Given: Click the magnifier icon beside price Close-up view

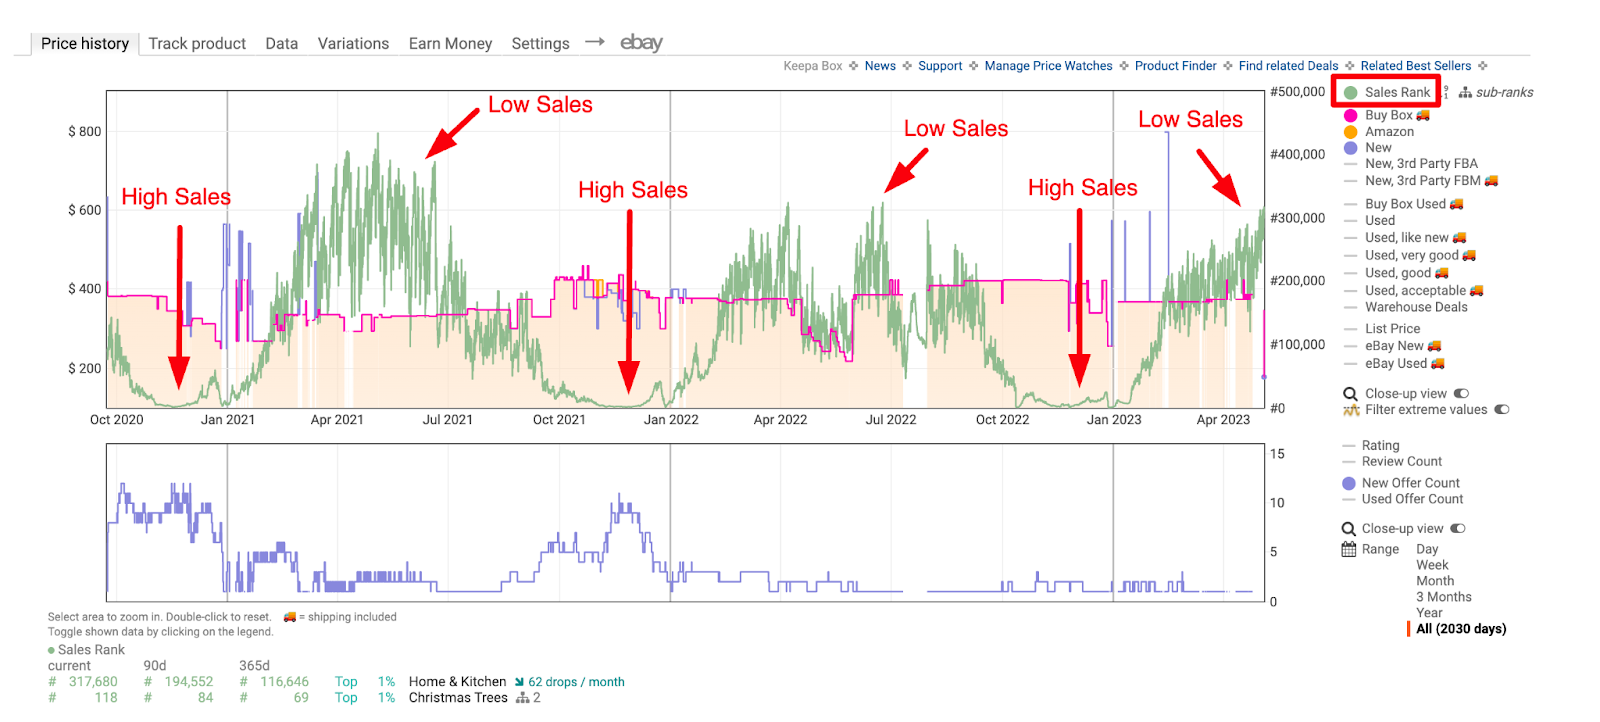Looking at the screenshot, I should pos(1350,394).
